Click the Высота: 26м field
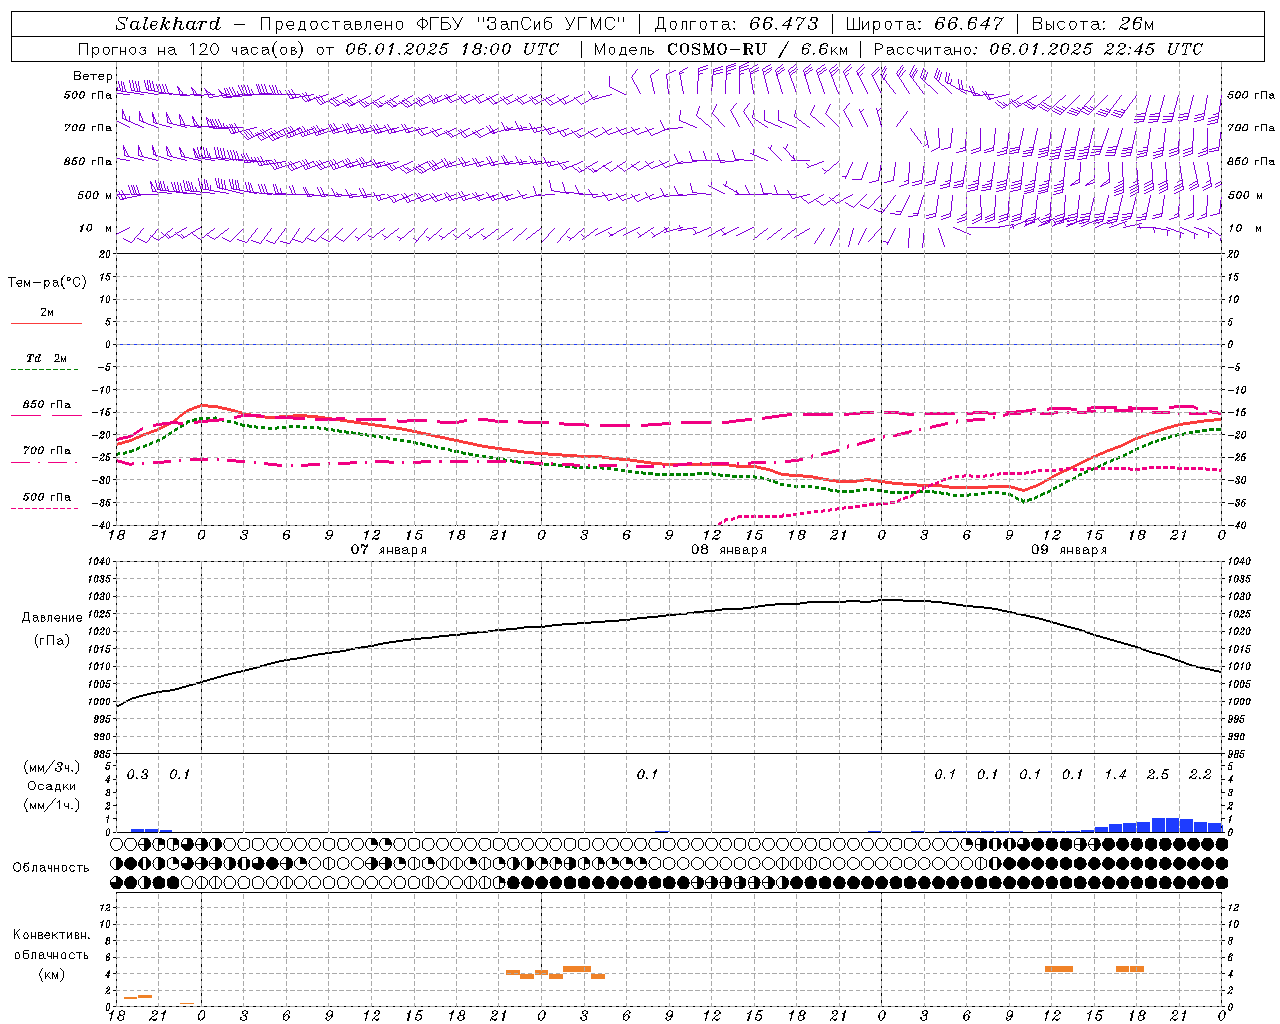 point(1093,23)
